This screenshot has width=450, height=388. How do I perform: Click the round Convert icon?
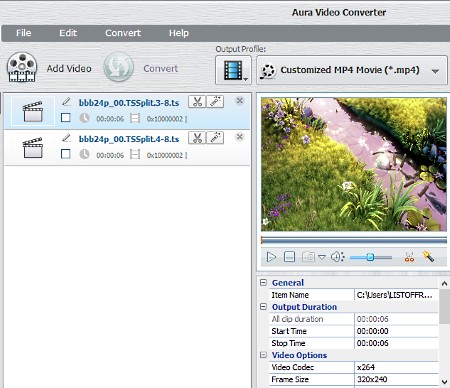pos(118,67)
